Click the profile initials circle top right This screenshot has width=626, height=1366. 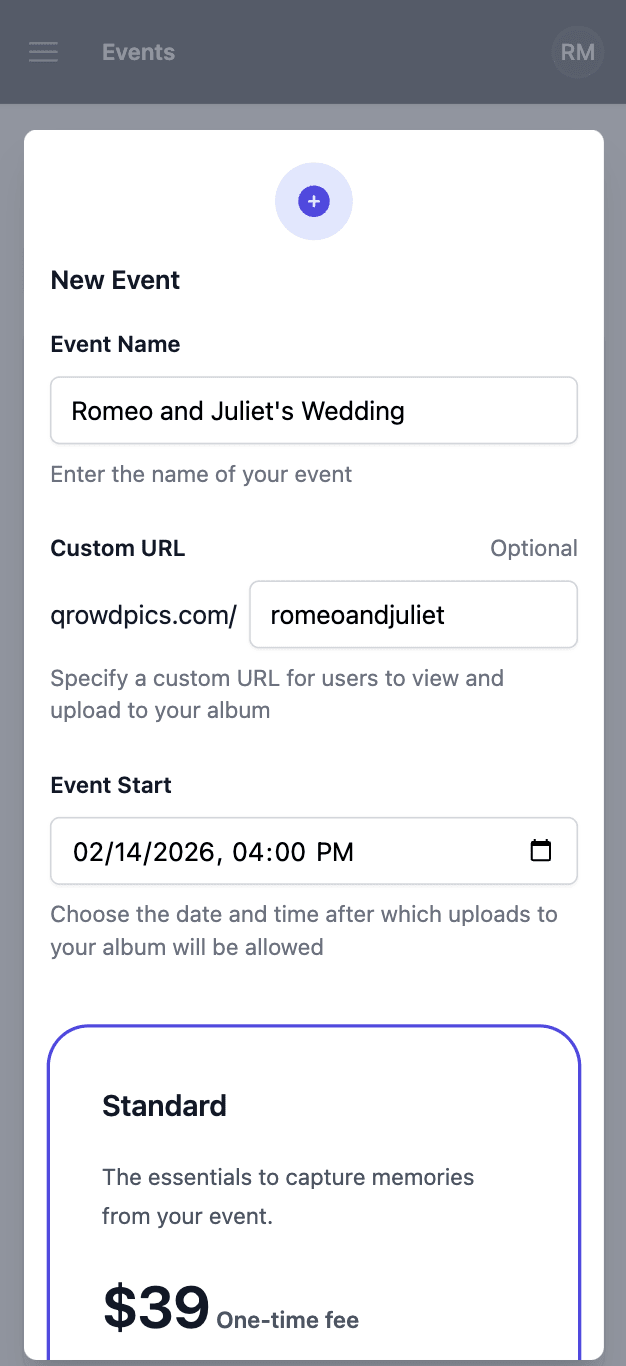click(577, 52)
